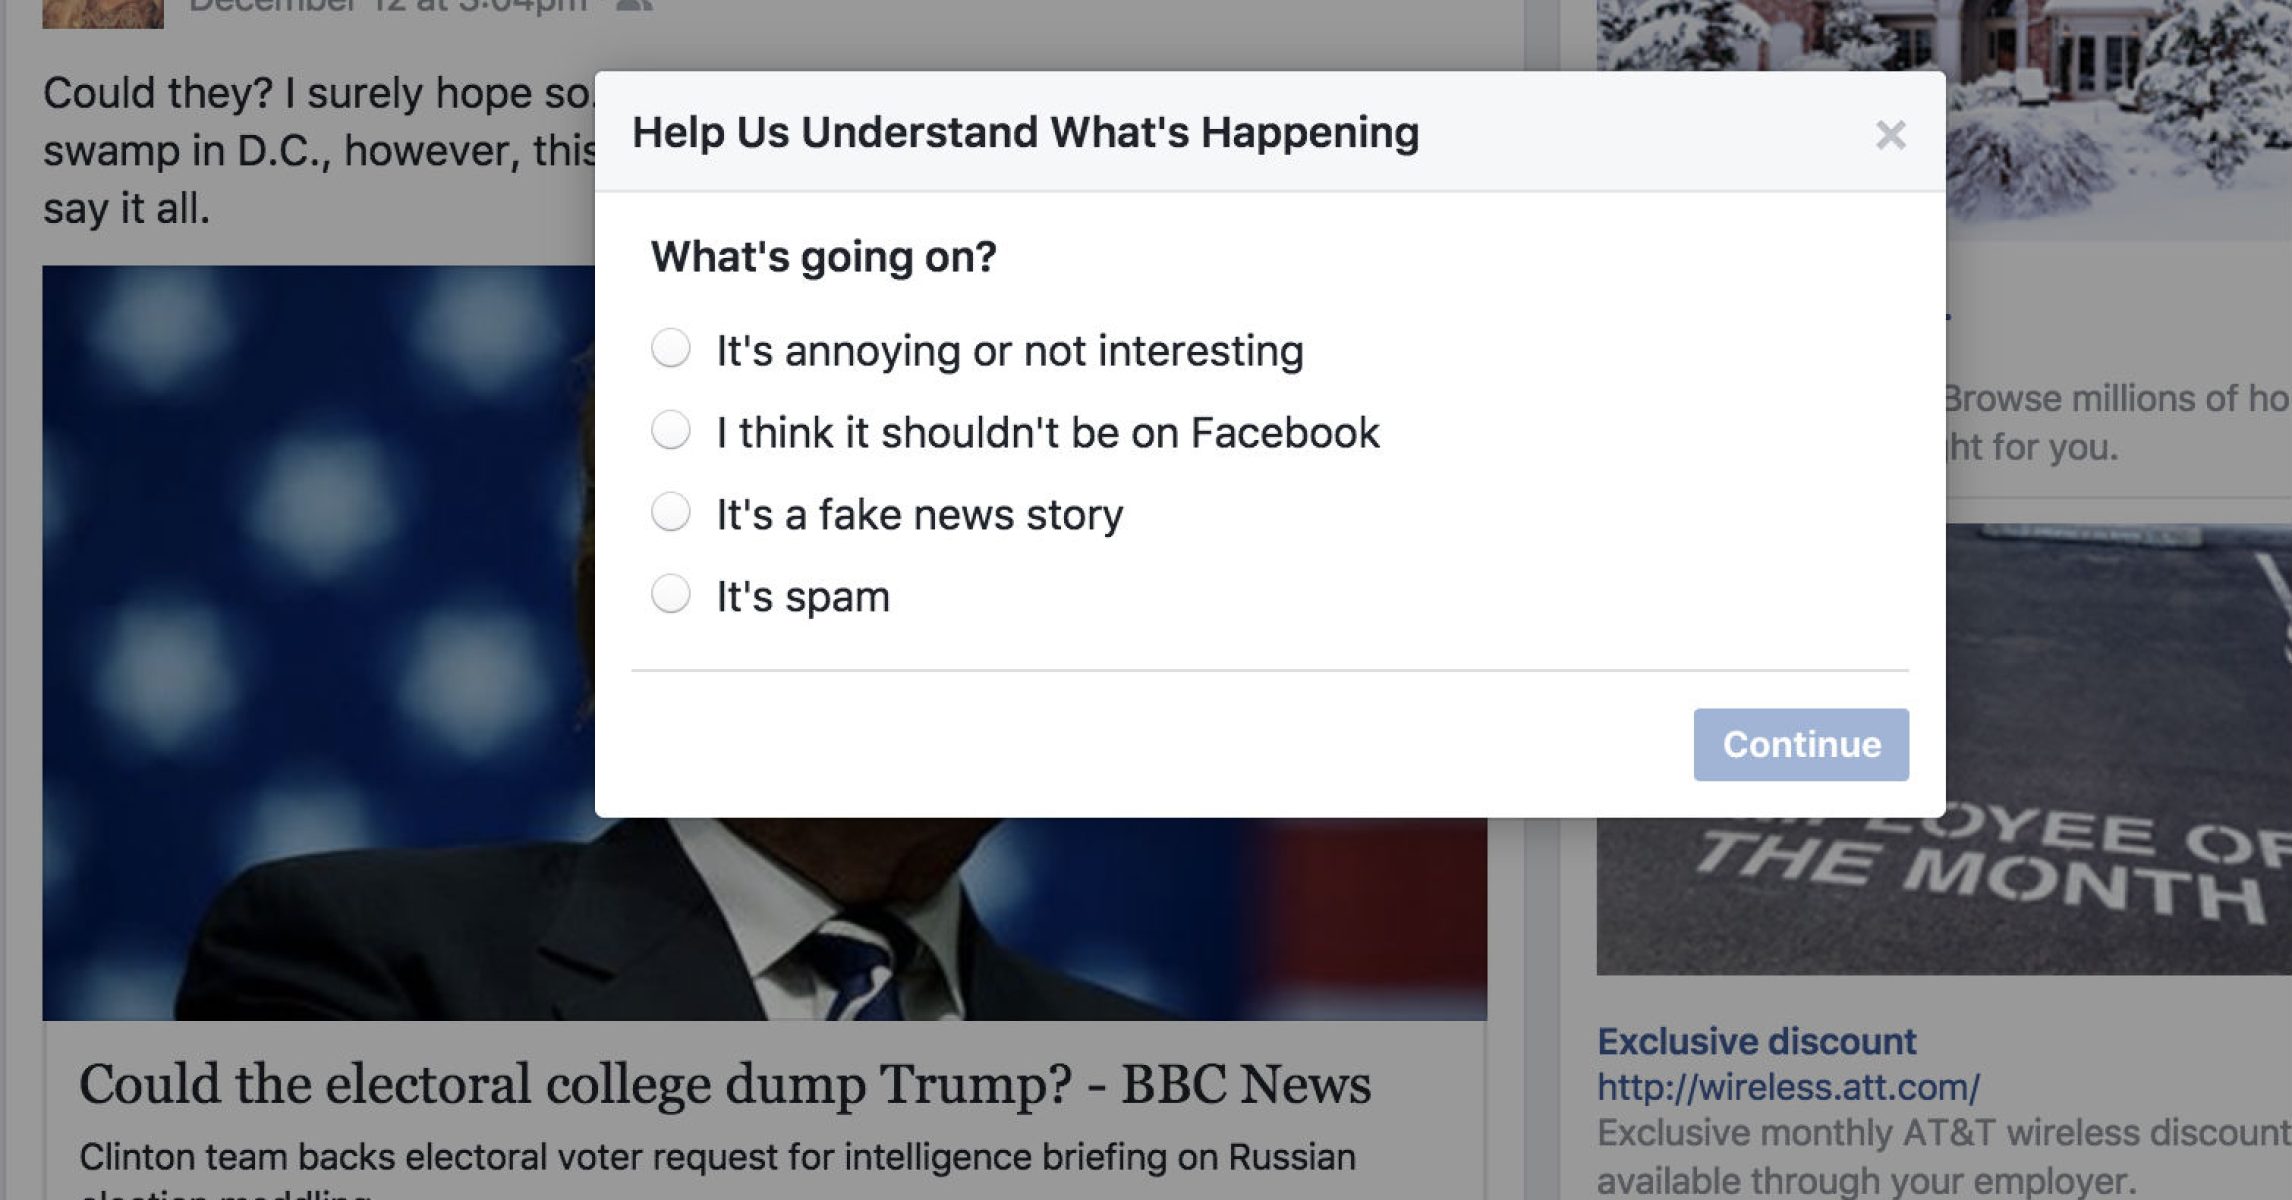
Task: Choose 'I think it shouldn't be on Facebook'
Action: (x=671, y=431)
